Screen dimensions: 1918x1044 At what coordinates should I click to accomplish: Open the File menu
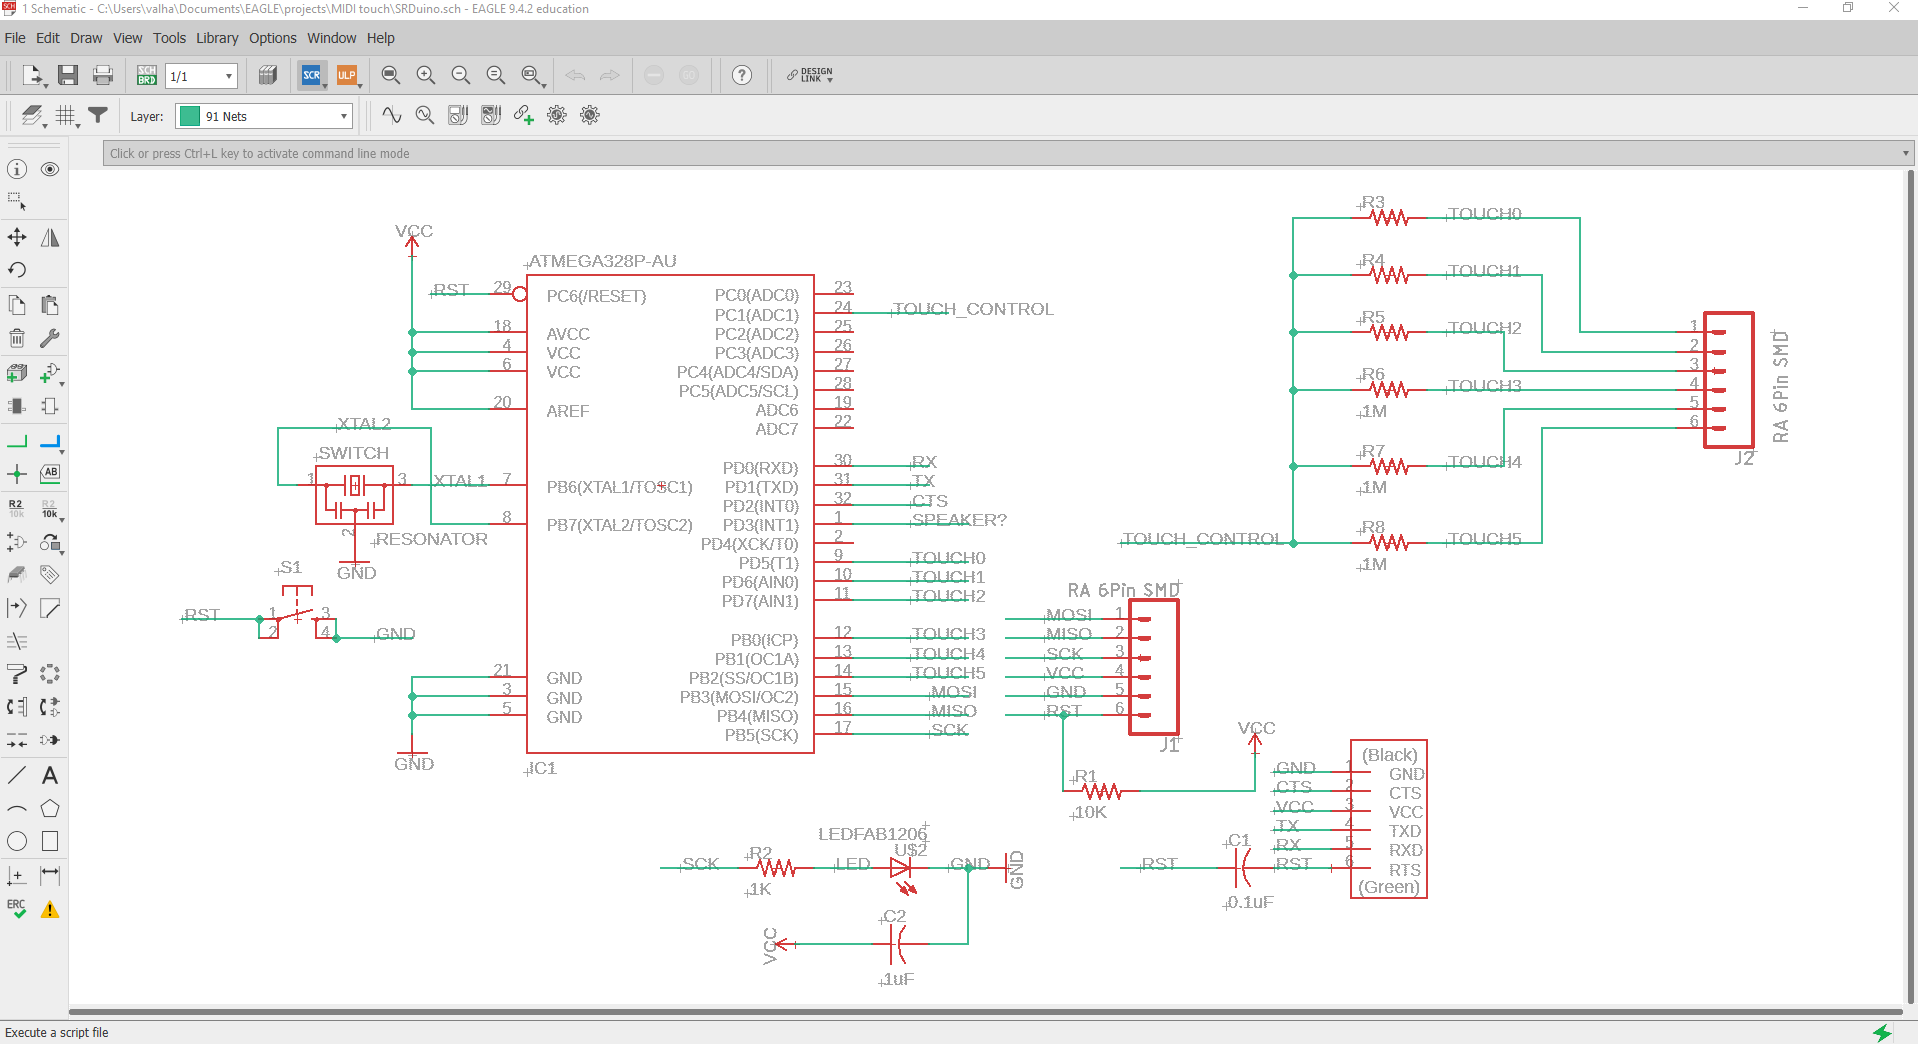[15, 38]
